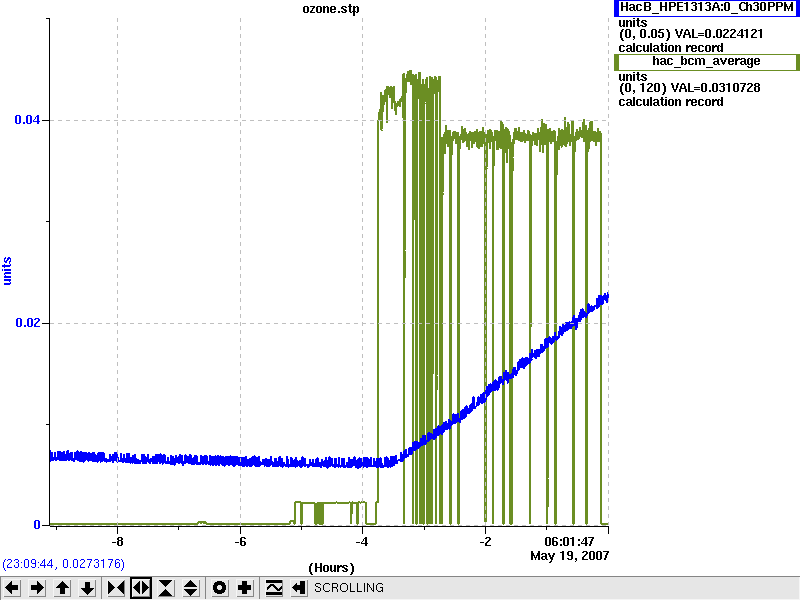
Task: Select the hac_bcm_average curve legend
Action: [x=707, y=62]
